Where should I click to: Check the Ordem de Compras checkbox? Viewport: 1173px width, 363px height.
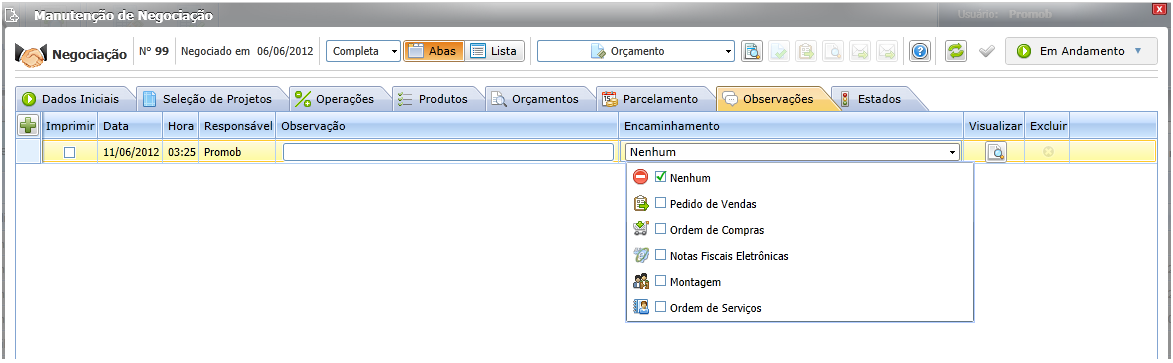coord(661,229)
